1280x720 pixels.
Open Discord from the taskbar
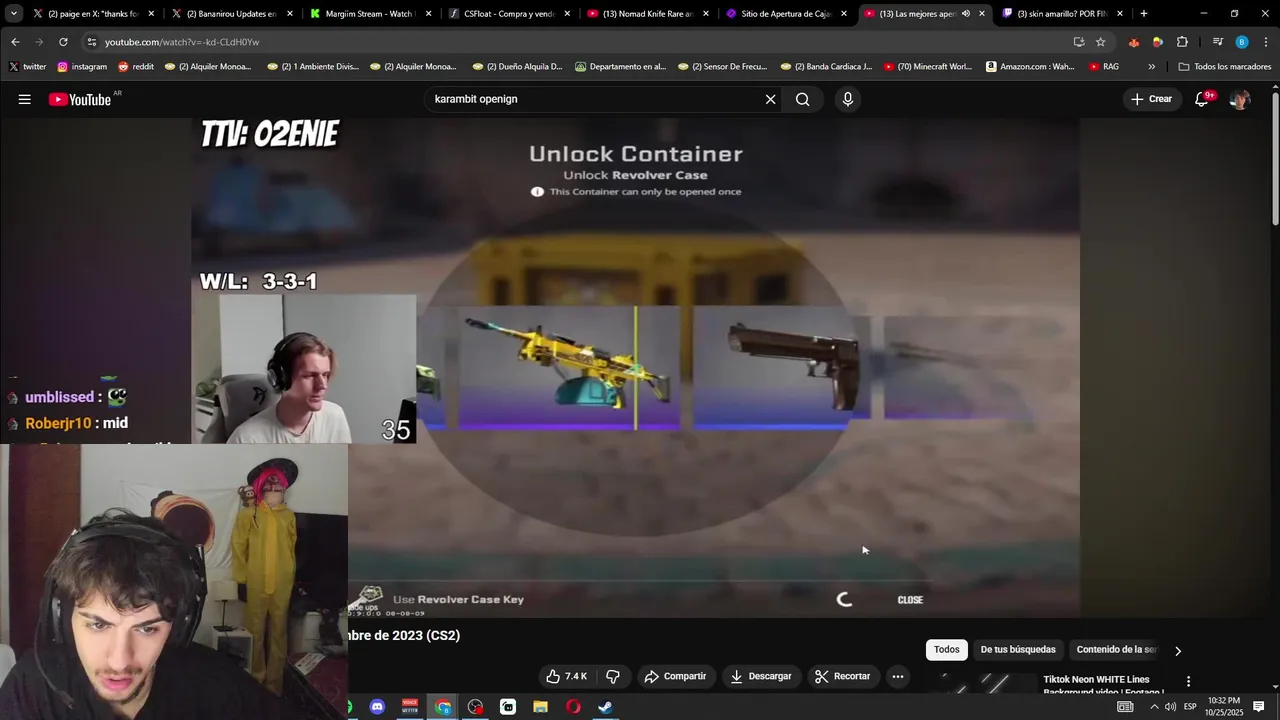pyautogui.click(x=377, y=707)
